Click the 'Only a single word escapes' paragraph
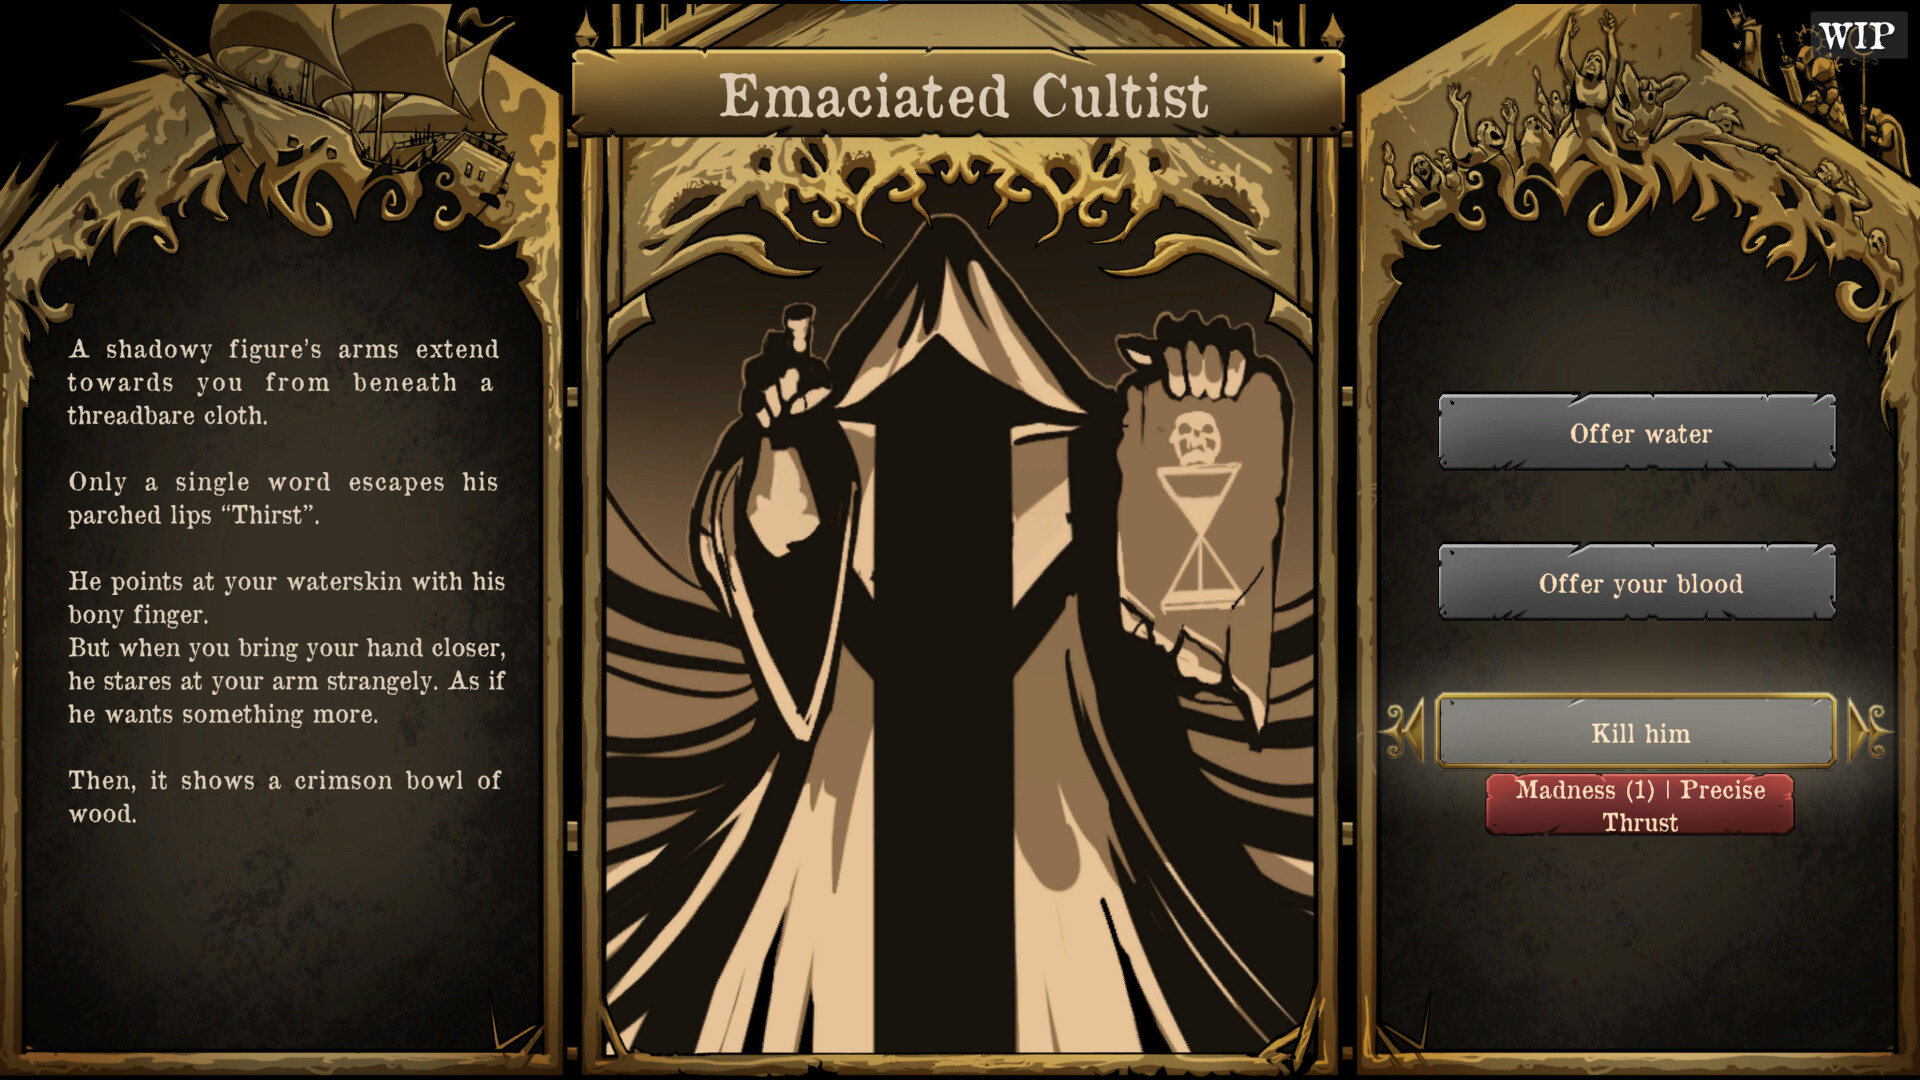Viewport: 1920px width, 1080px height. (284, 498)
